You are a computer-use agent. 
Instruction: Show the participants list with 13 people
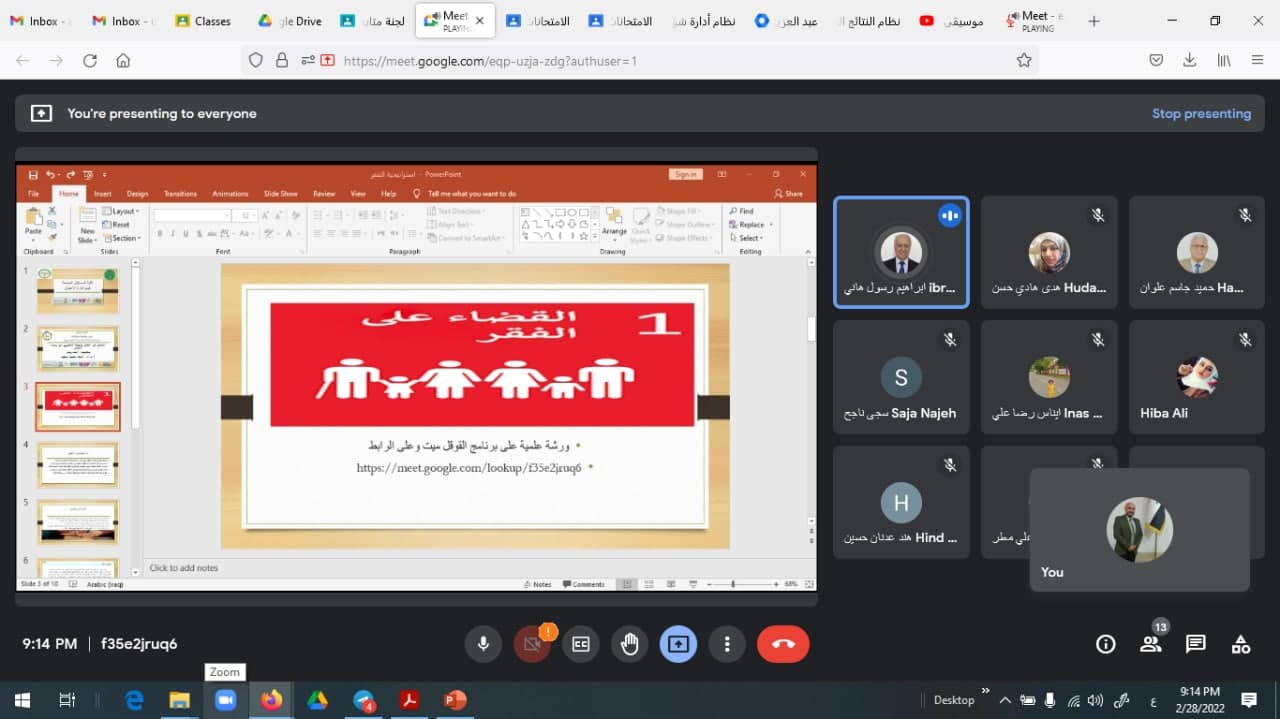pyautogui.click(x=1152, y=645)
